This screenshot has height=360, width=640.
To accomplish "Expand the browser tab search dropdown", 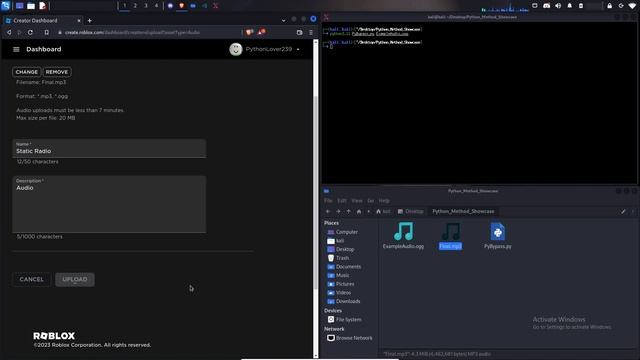I will tap(284, 20).
